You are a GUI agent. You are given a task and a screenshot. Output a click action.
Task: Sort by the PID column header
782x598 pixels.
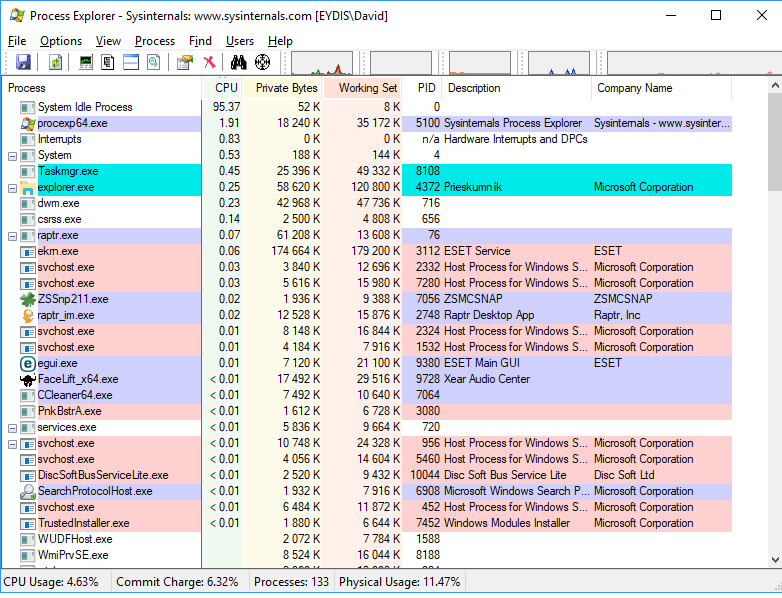point(422,88)
